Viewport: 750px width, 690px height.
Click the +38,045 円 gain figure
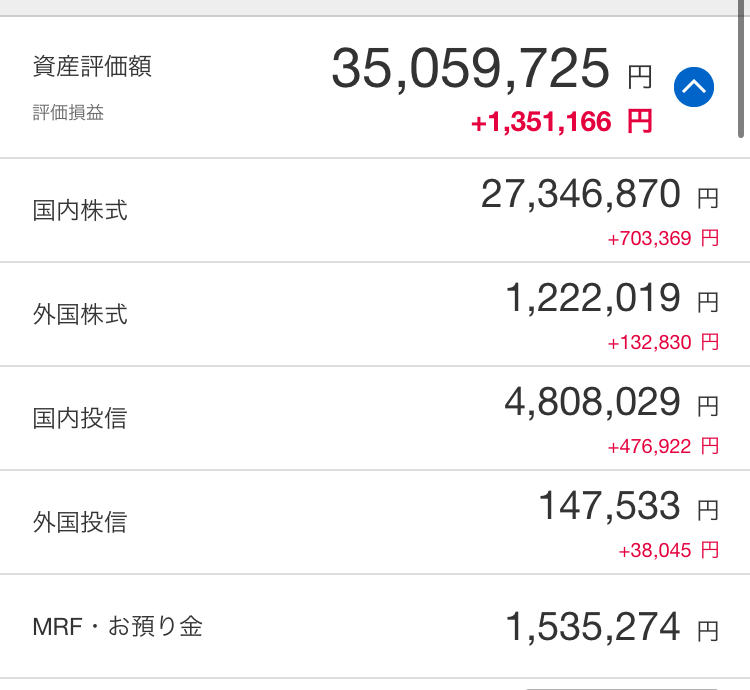click(x=669, y=550)
